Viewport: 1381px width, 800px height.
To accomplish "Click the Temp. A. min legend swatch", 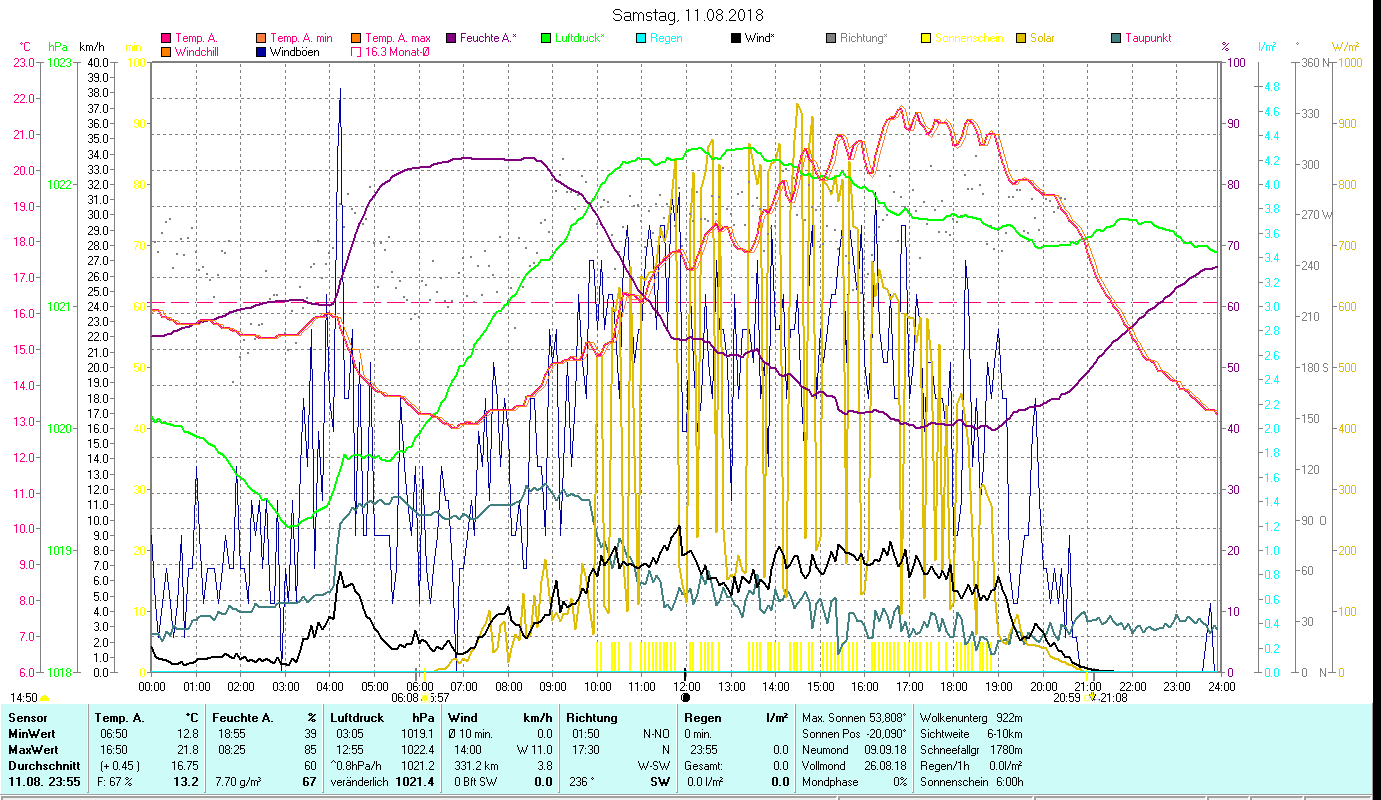I will coord(262,38).
